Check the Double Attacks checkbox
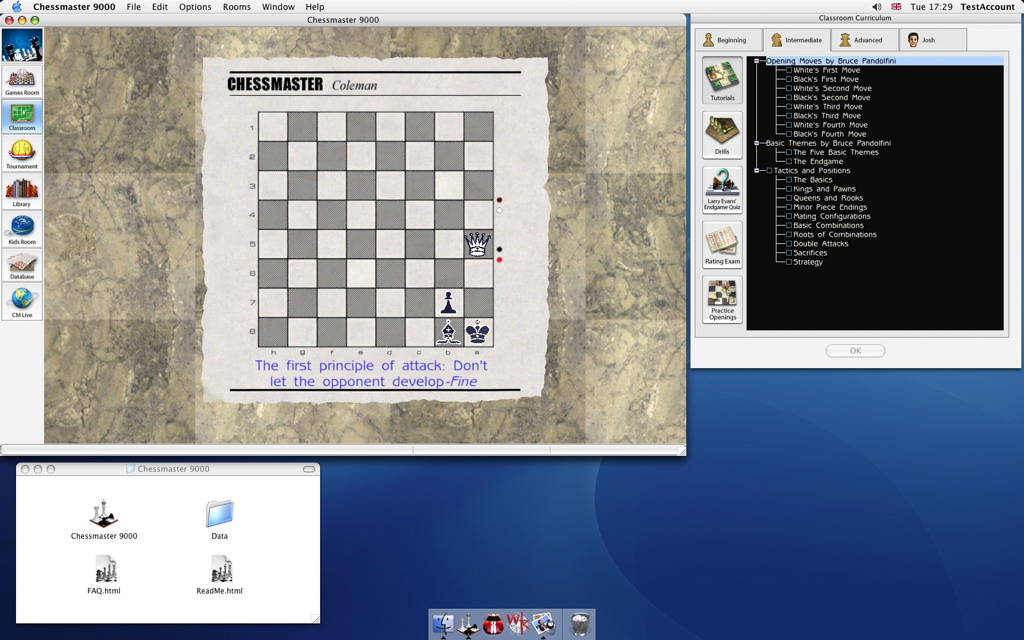 point(789,244)
